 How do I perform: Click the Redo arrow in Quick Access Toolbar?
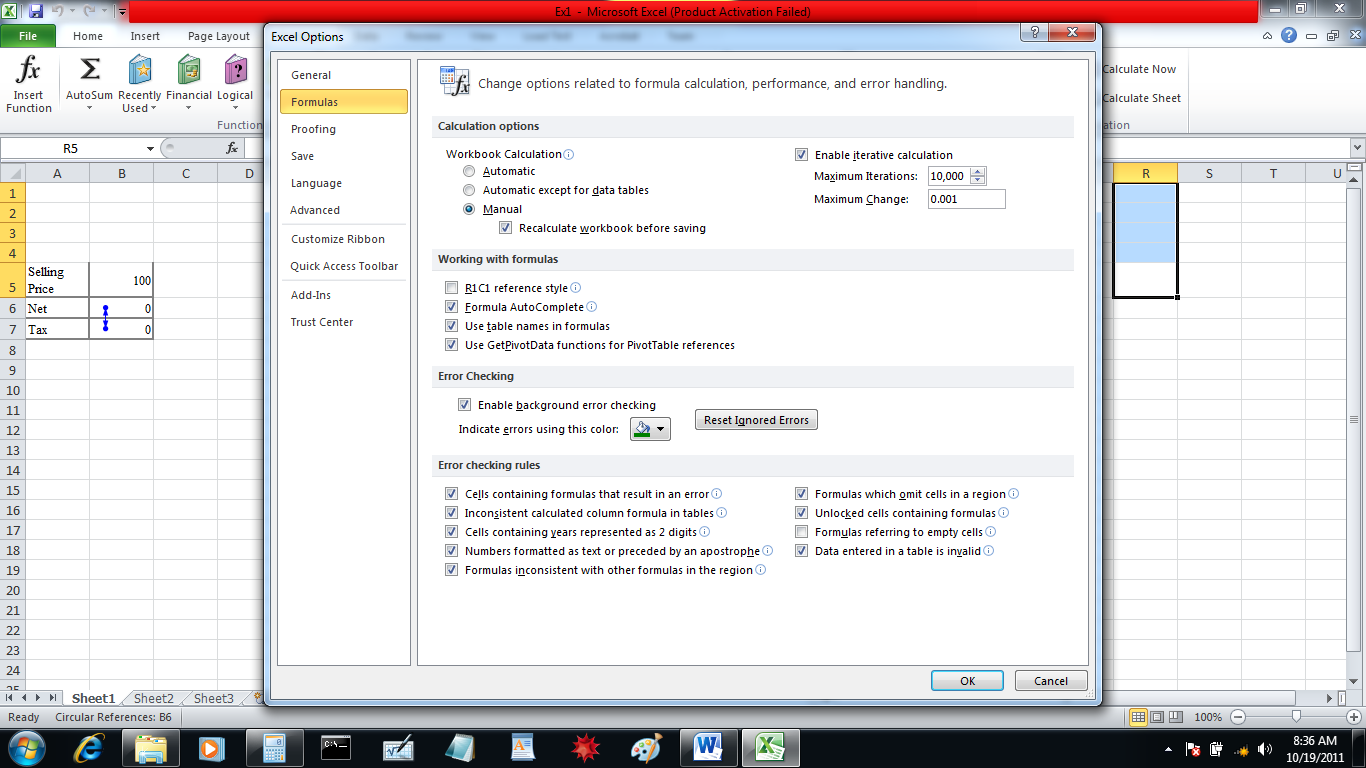(91, 11)
